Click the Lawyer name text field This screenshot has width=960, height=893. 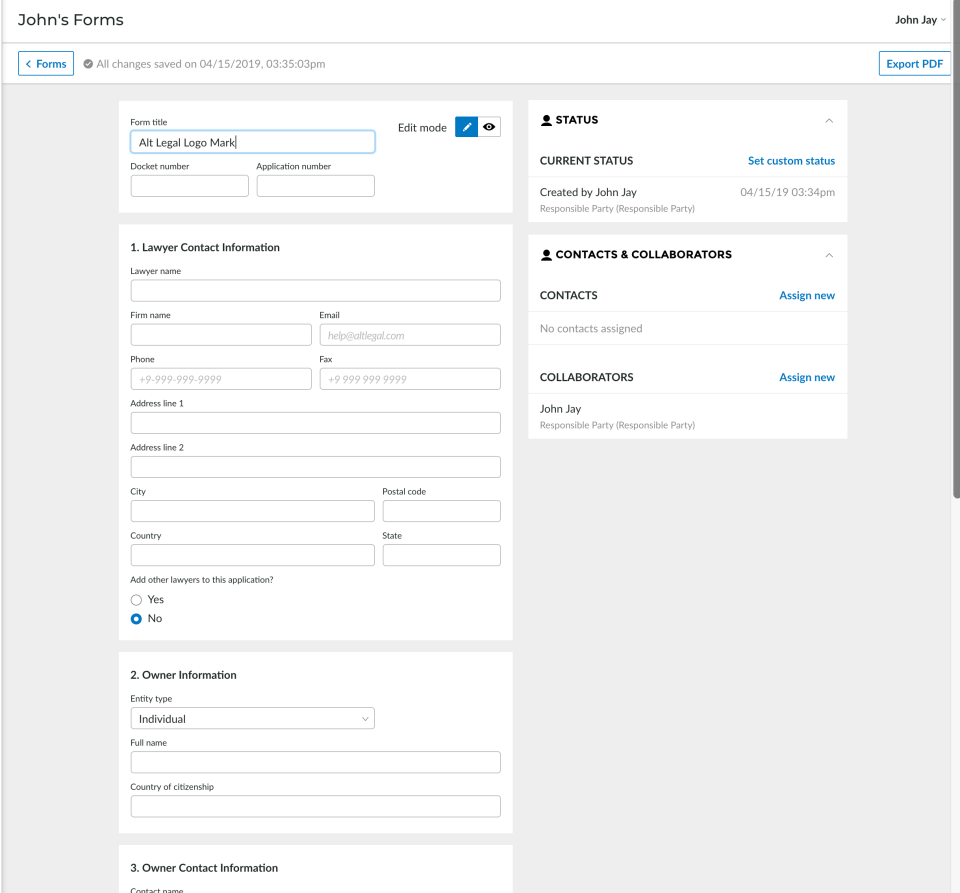coord(315,291)
